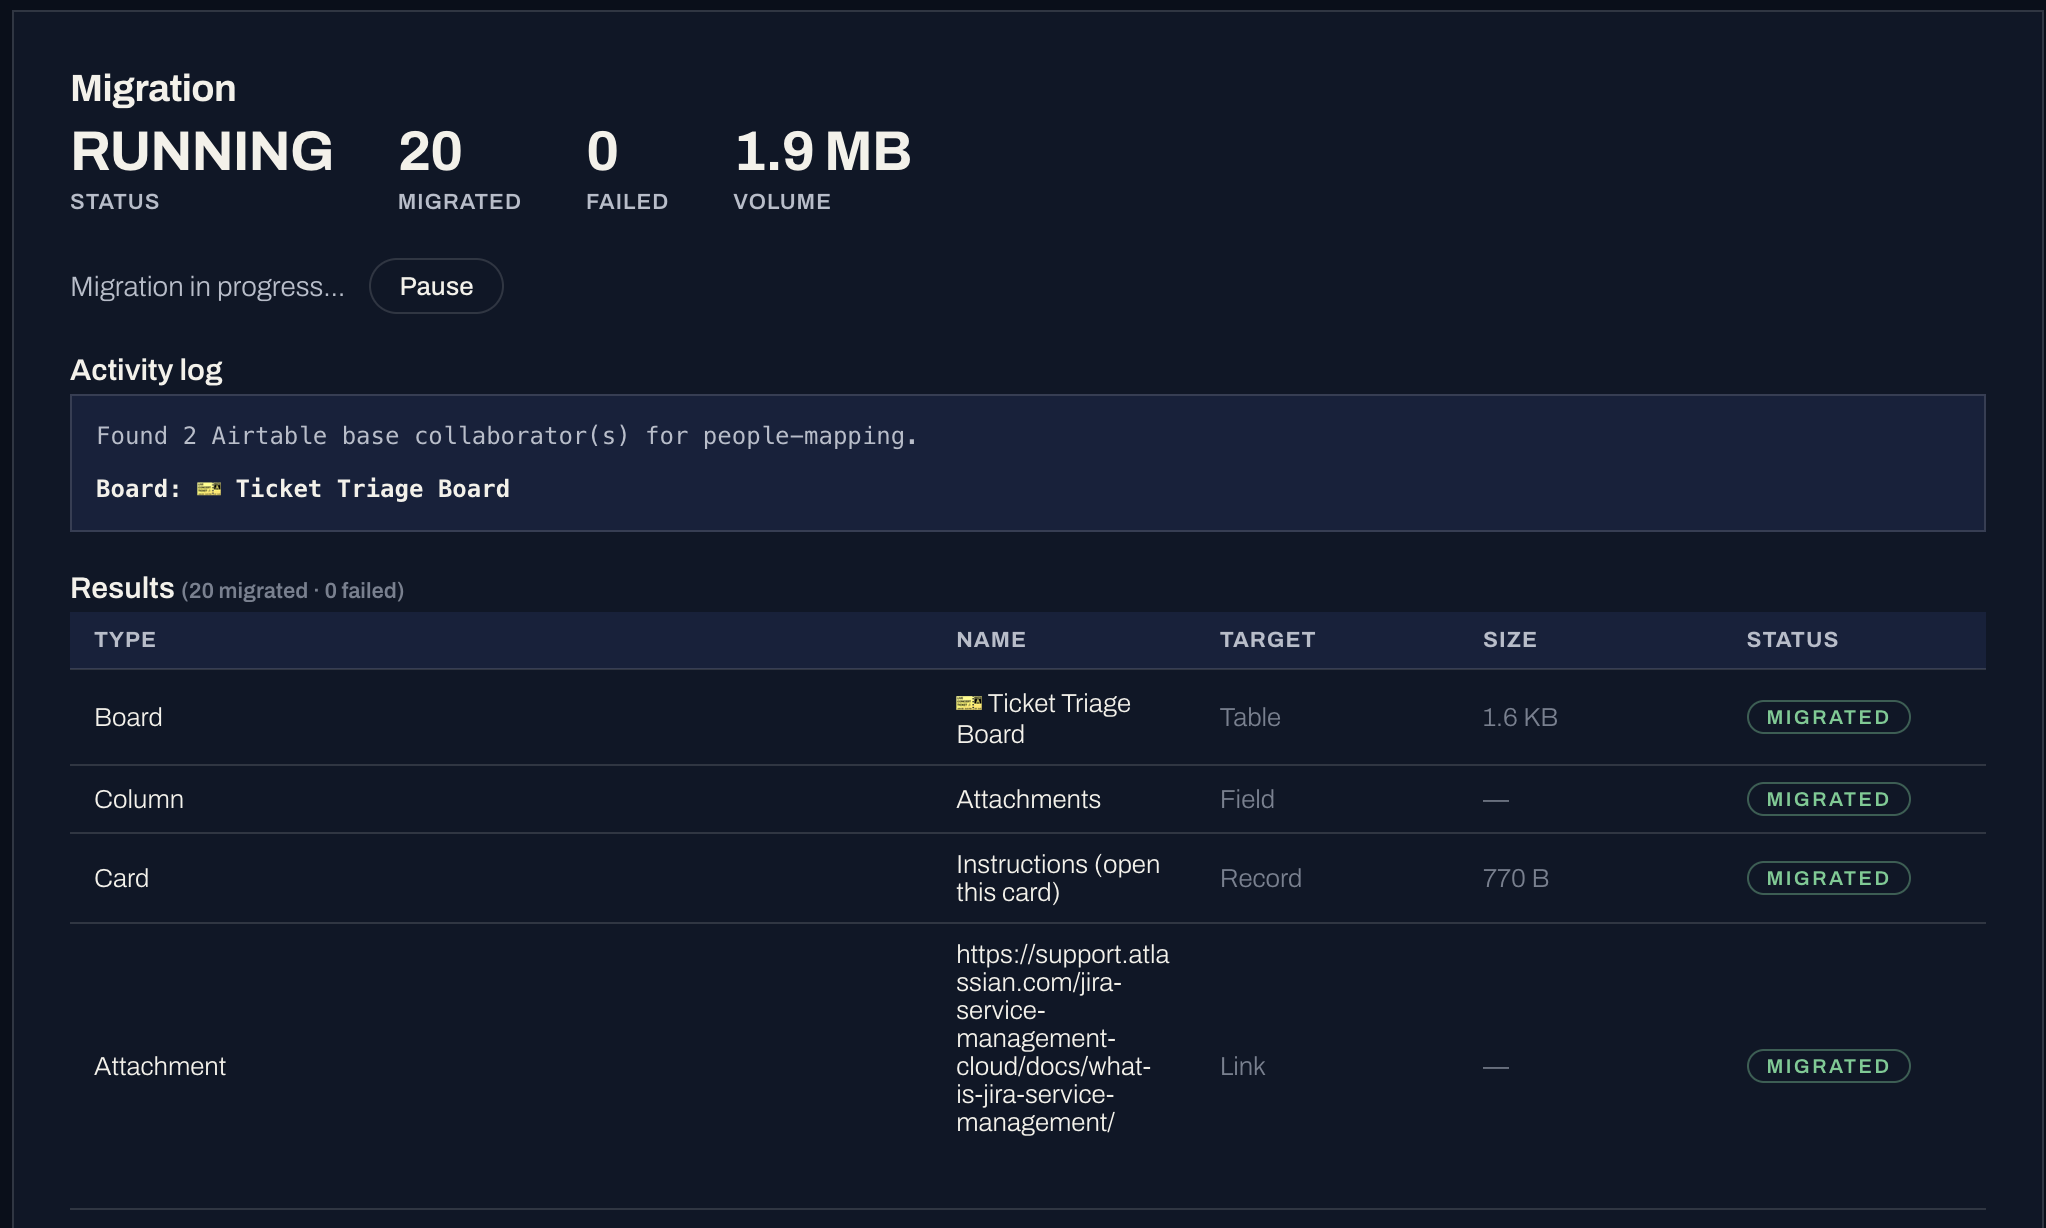Select the RUNNING status value

[x=202, y=152]
